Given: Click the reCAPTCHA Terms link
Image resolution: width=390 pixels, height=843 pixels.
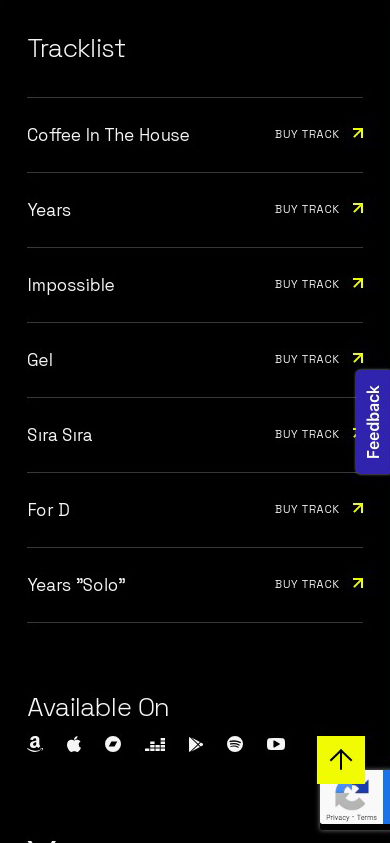Looking at the screenshot, I should [x=367, y=817].
